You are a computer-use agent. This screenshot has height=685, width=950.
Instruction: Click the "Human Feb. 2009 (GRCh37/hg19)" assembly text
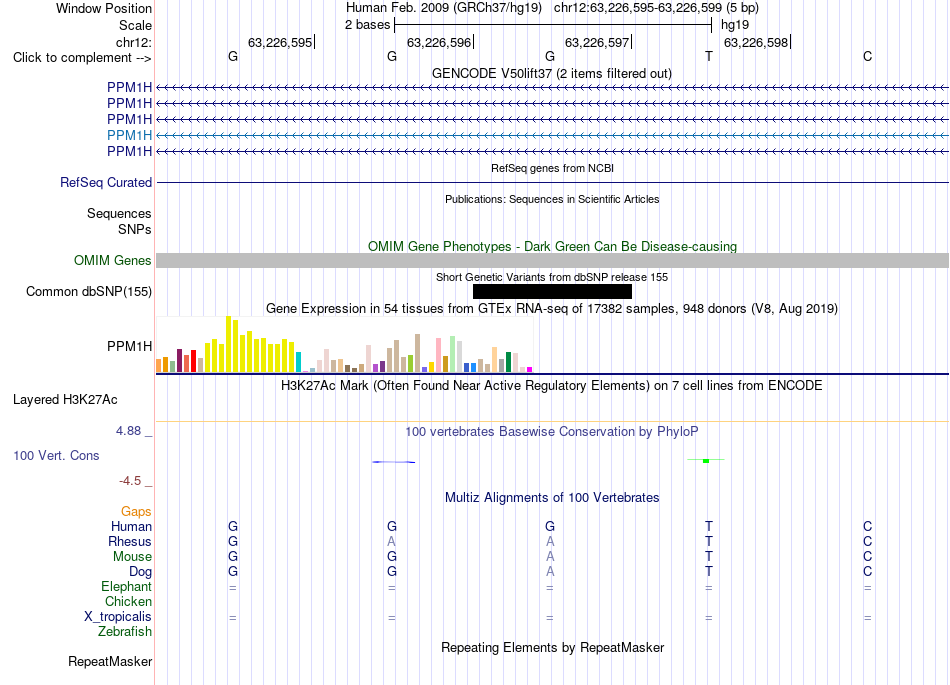click(x=446, y=8)
